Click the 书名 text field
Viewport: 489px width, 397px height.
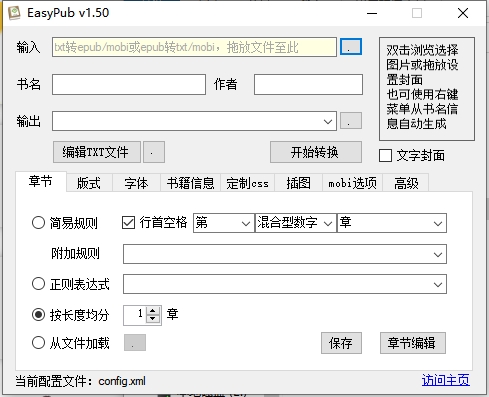pyautogui.click(x=129, y=85)
